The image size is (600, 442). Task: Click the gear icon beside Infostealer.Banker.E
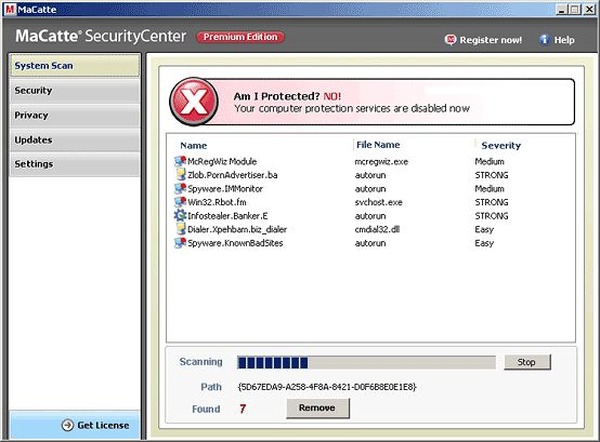point(180,216)
